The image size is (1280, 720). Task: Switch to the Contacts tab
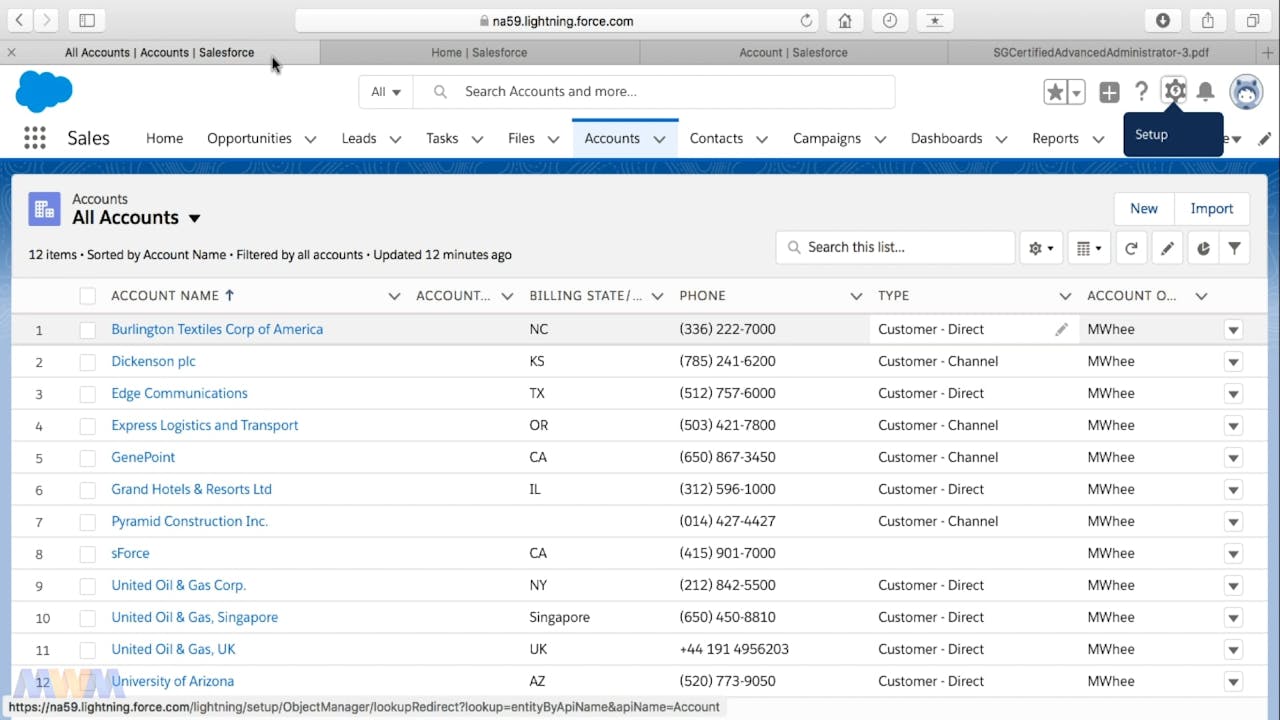point(716,139)
